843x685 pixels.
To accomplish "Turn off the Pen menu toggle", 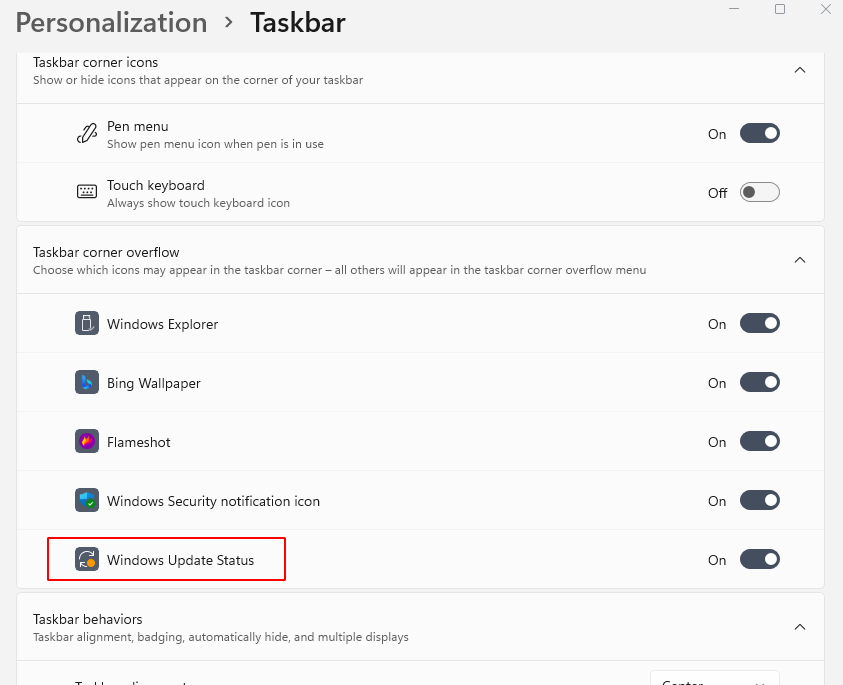I will coord(760,133).
